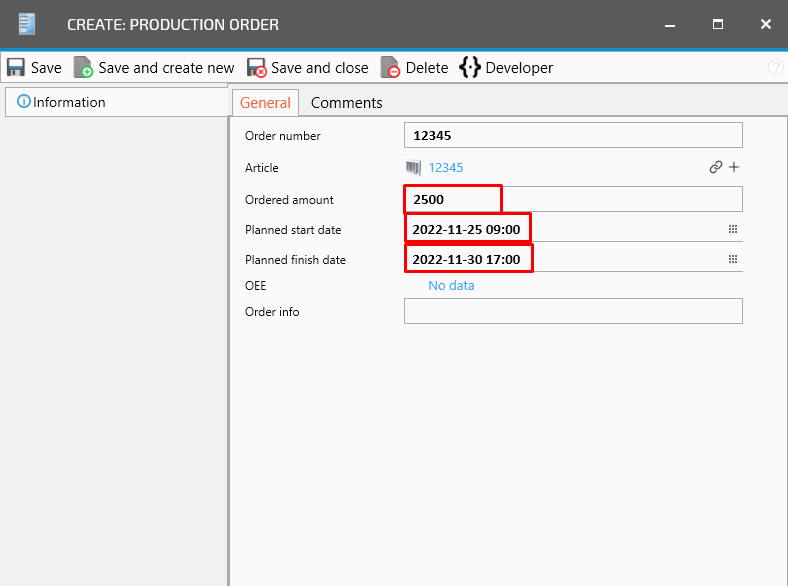Add an article with the plus icon
The width and height of the screenshot is (788, 586).
pos(734,168)
